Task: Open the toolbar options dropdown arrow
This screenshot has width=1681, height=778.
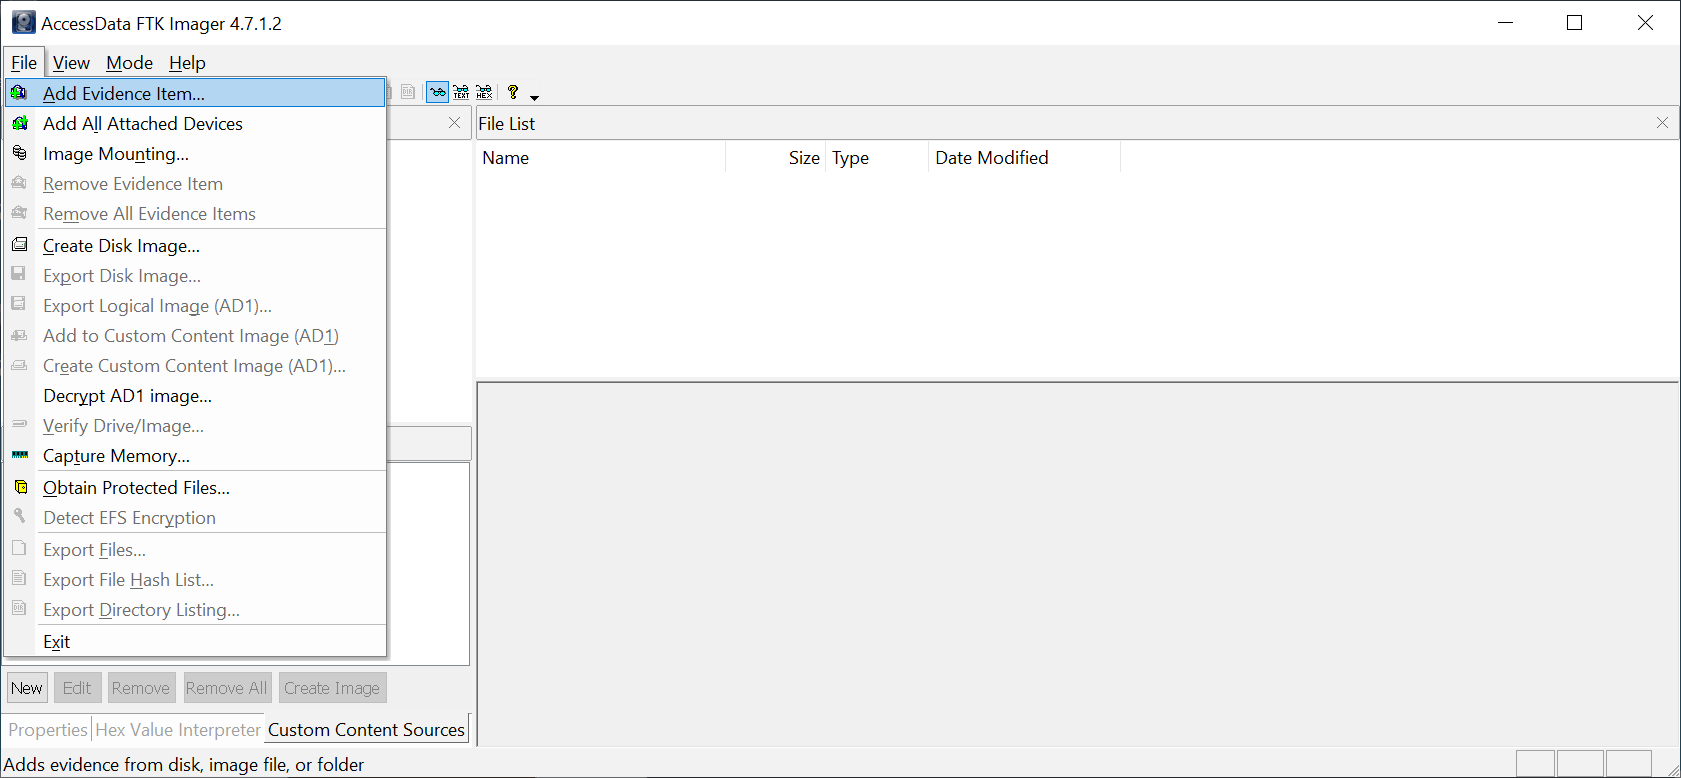Action: click(534, 97)
